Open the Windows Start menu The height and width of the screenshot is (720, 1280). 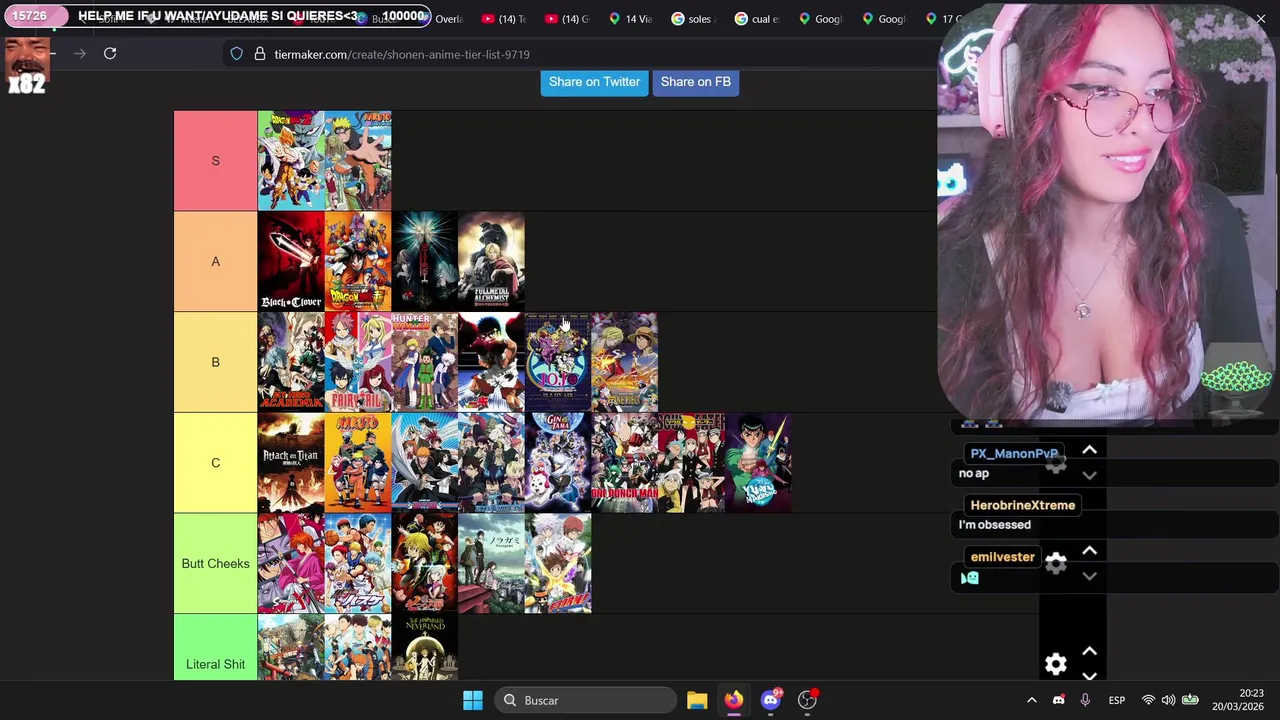click(x=473, y=700)
